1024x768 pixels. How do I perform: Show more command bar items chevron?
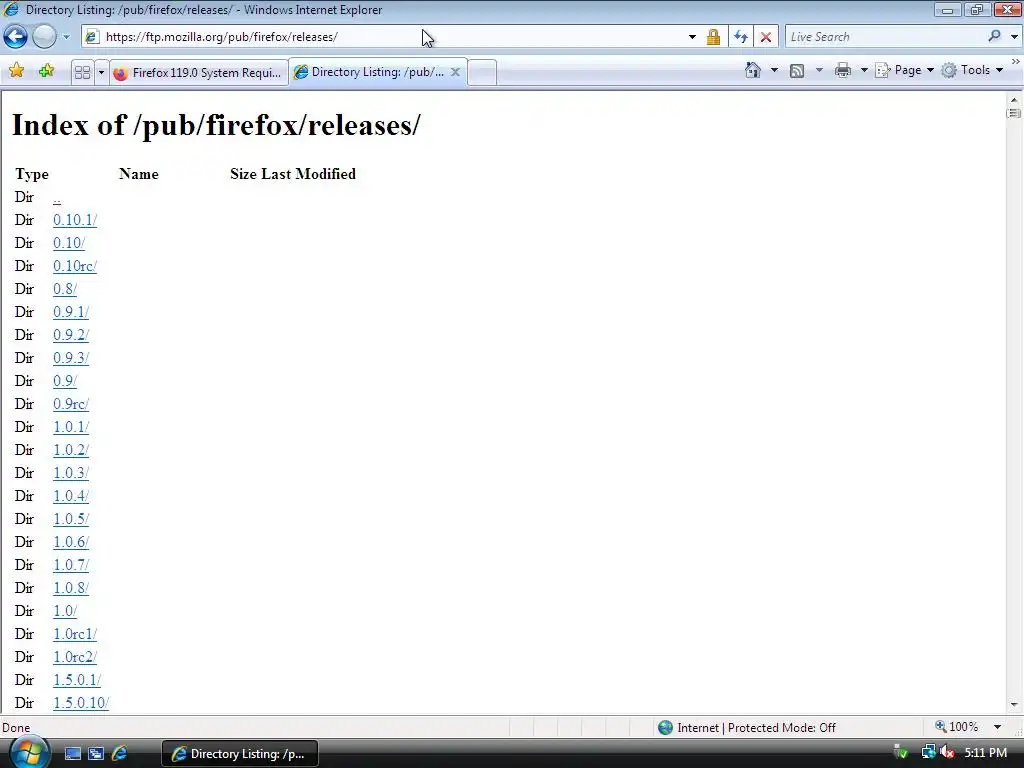pos(1016,61)
